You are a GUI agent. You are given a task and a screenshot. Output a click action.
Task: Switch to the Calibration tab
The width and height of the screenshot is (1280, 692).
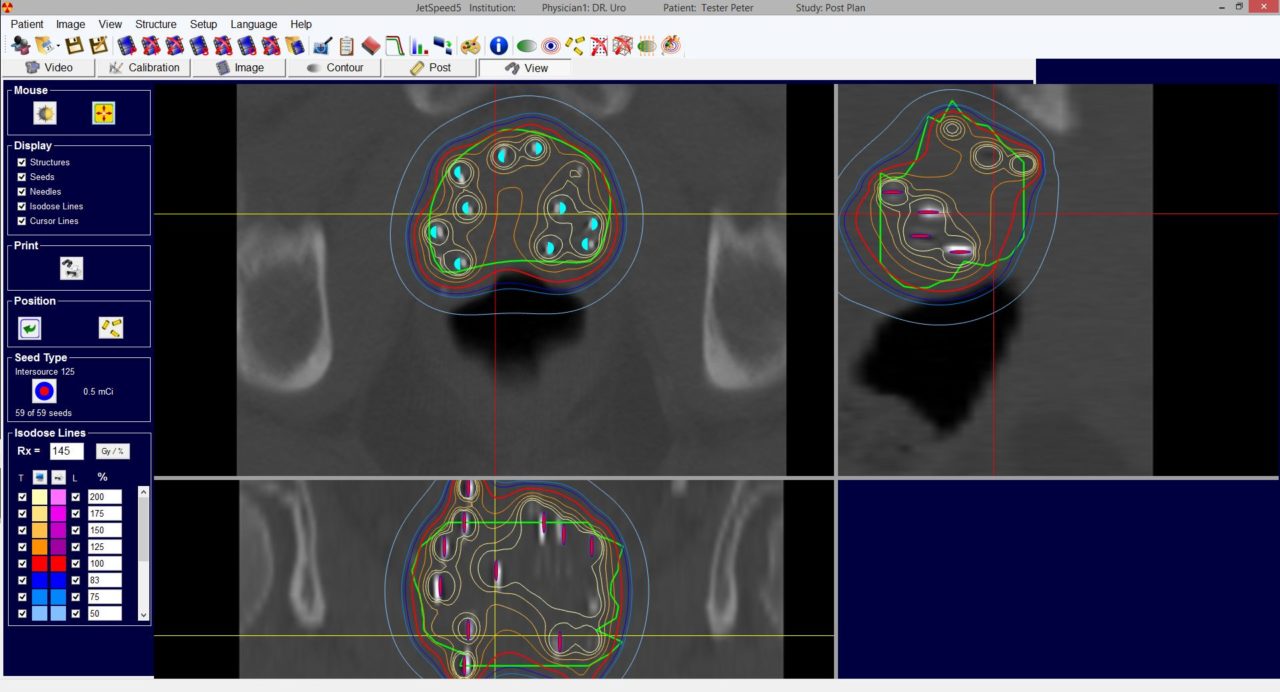(x=143, y=68)
